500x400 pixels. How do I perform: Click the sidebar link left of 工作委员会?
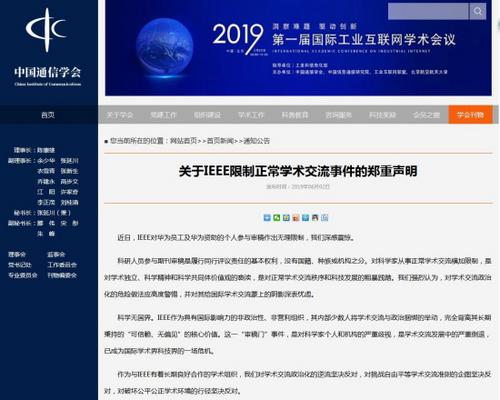(x=20, y=265)
